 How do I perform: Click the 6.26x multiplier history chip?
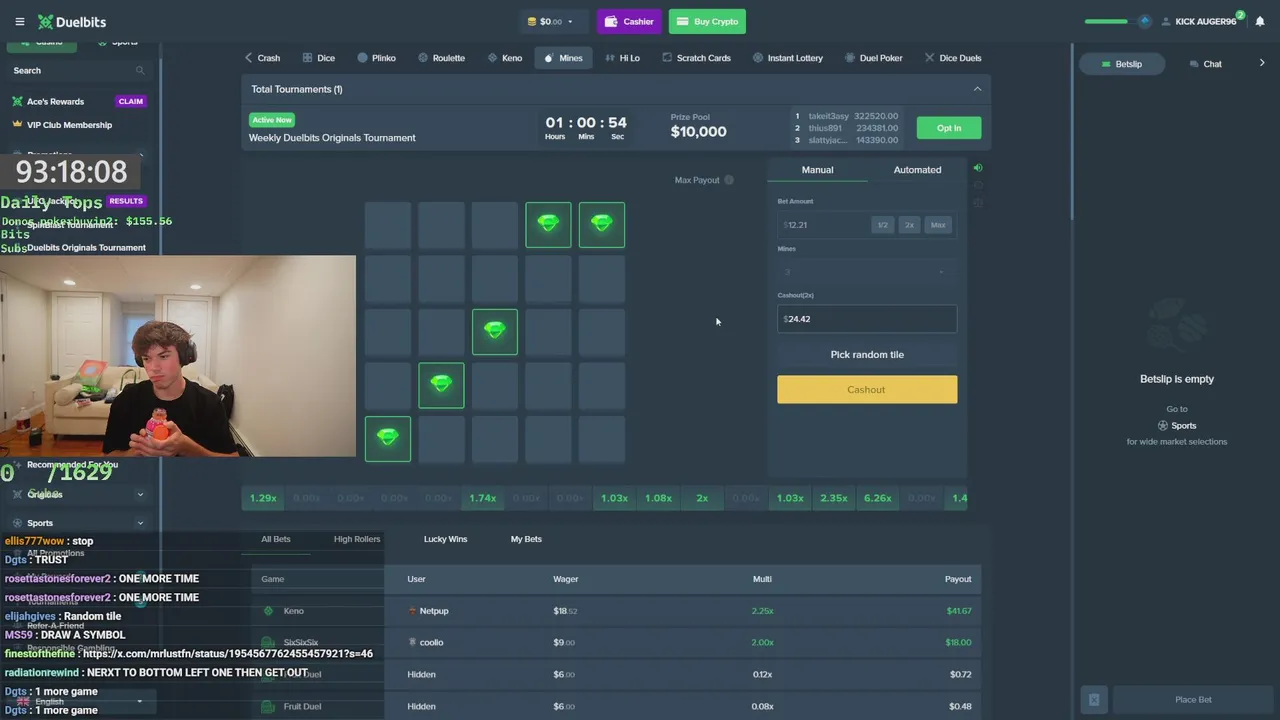878,498
